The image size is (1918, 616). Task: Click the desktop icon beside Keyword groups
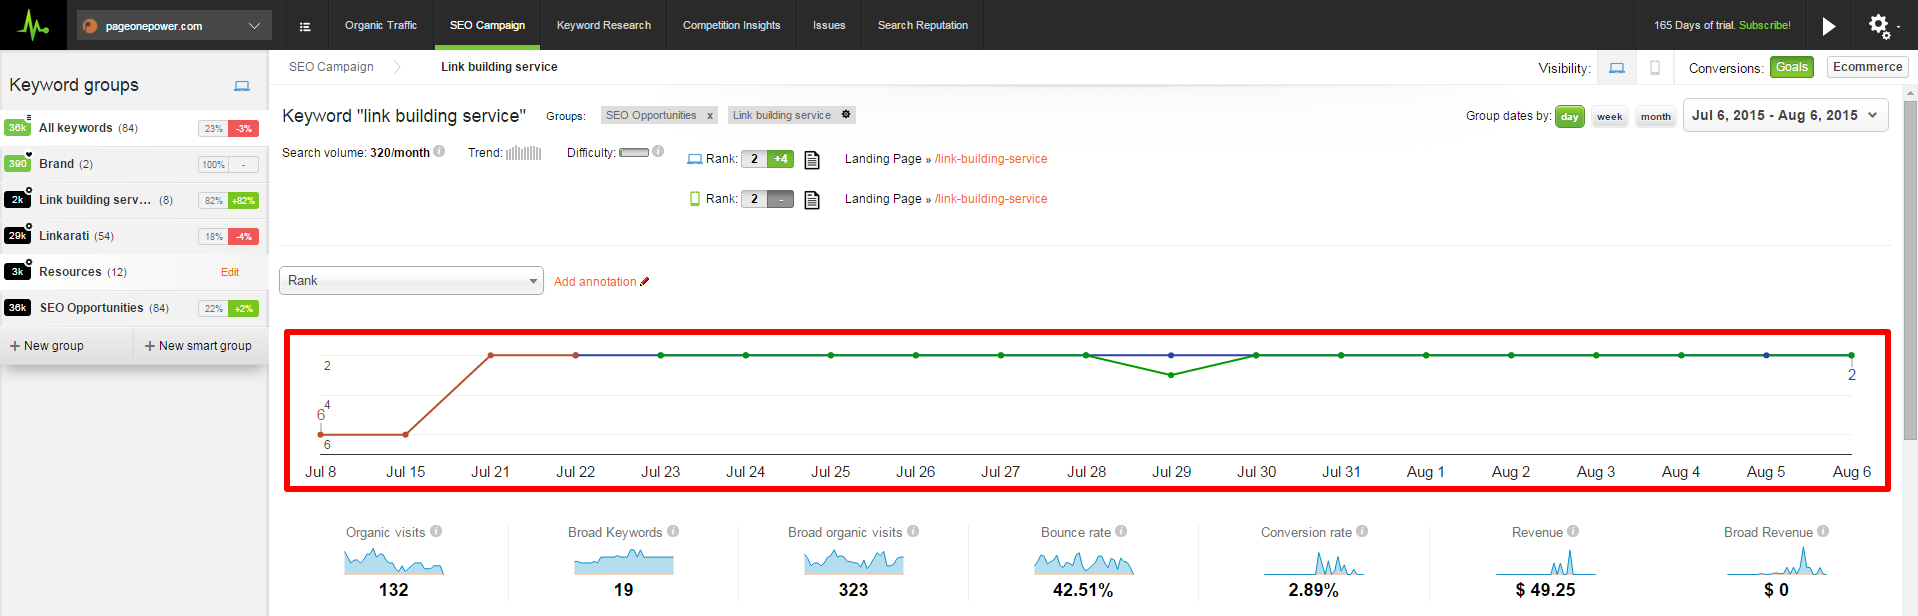[242, 86]
